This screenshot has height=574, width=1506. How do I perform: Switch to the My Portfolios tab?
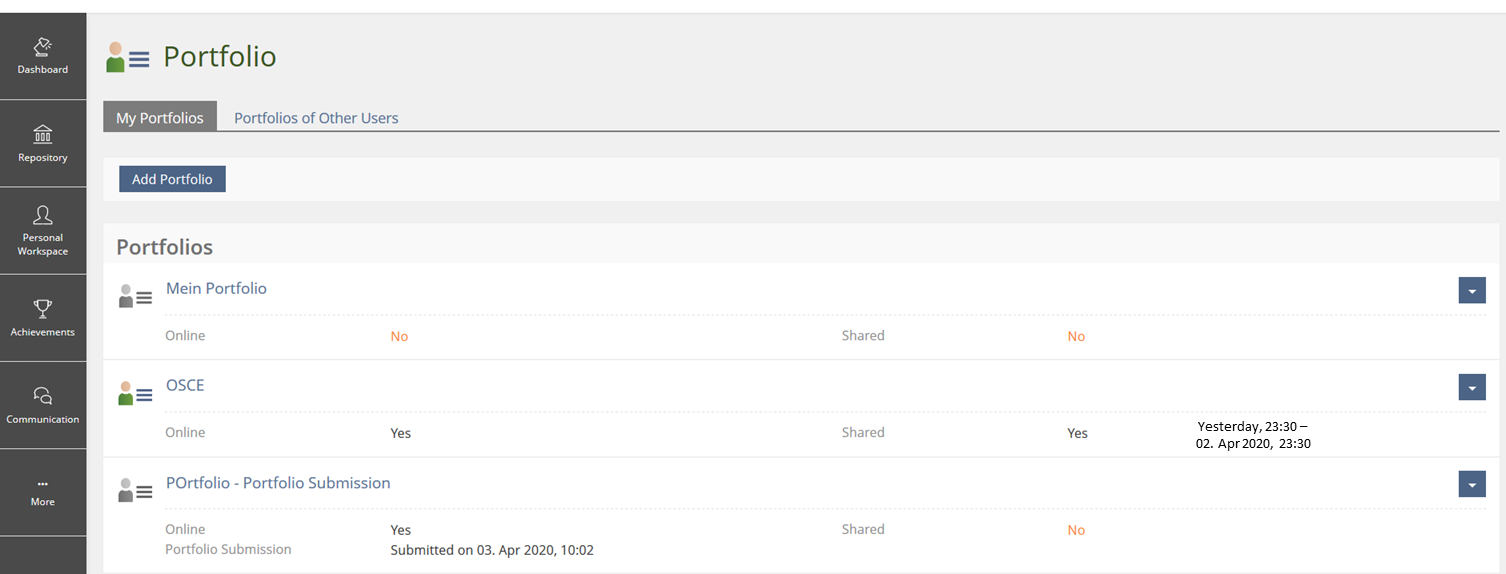click(x=160, y=117)
